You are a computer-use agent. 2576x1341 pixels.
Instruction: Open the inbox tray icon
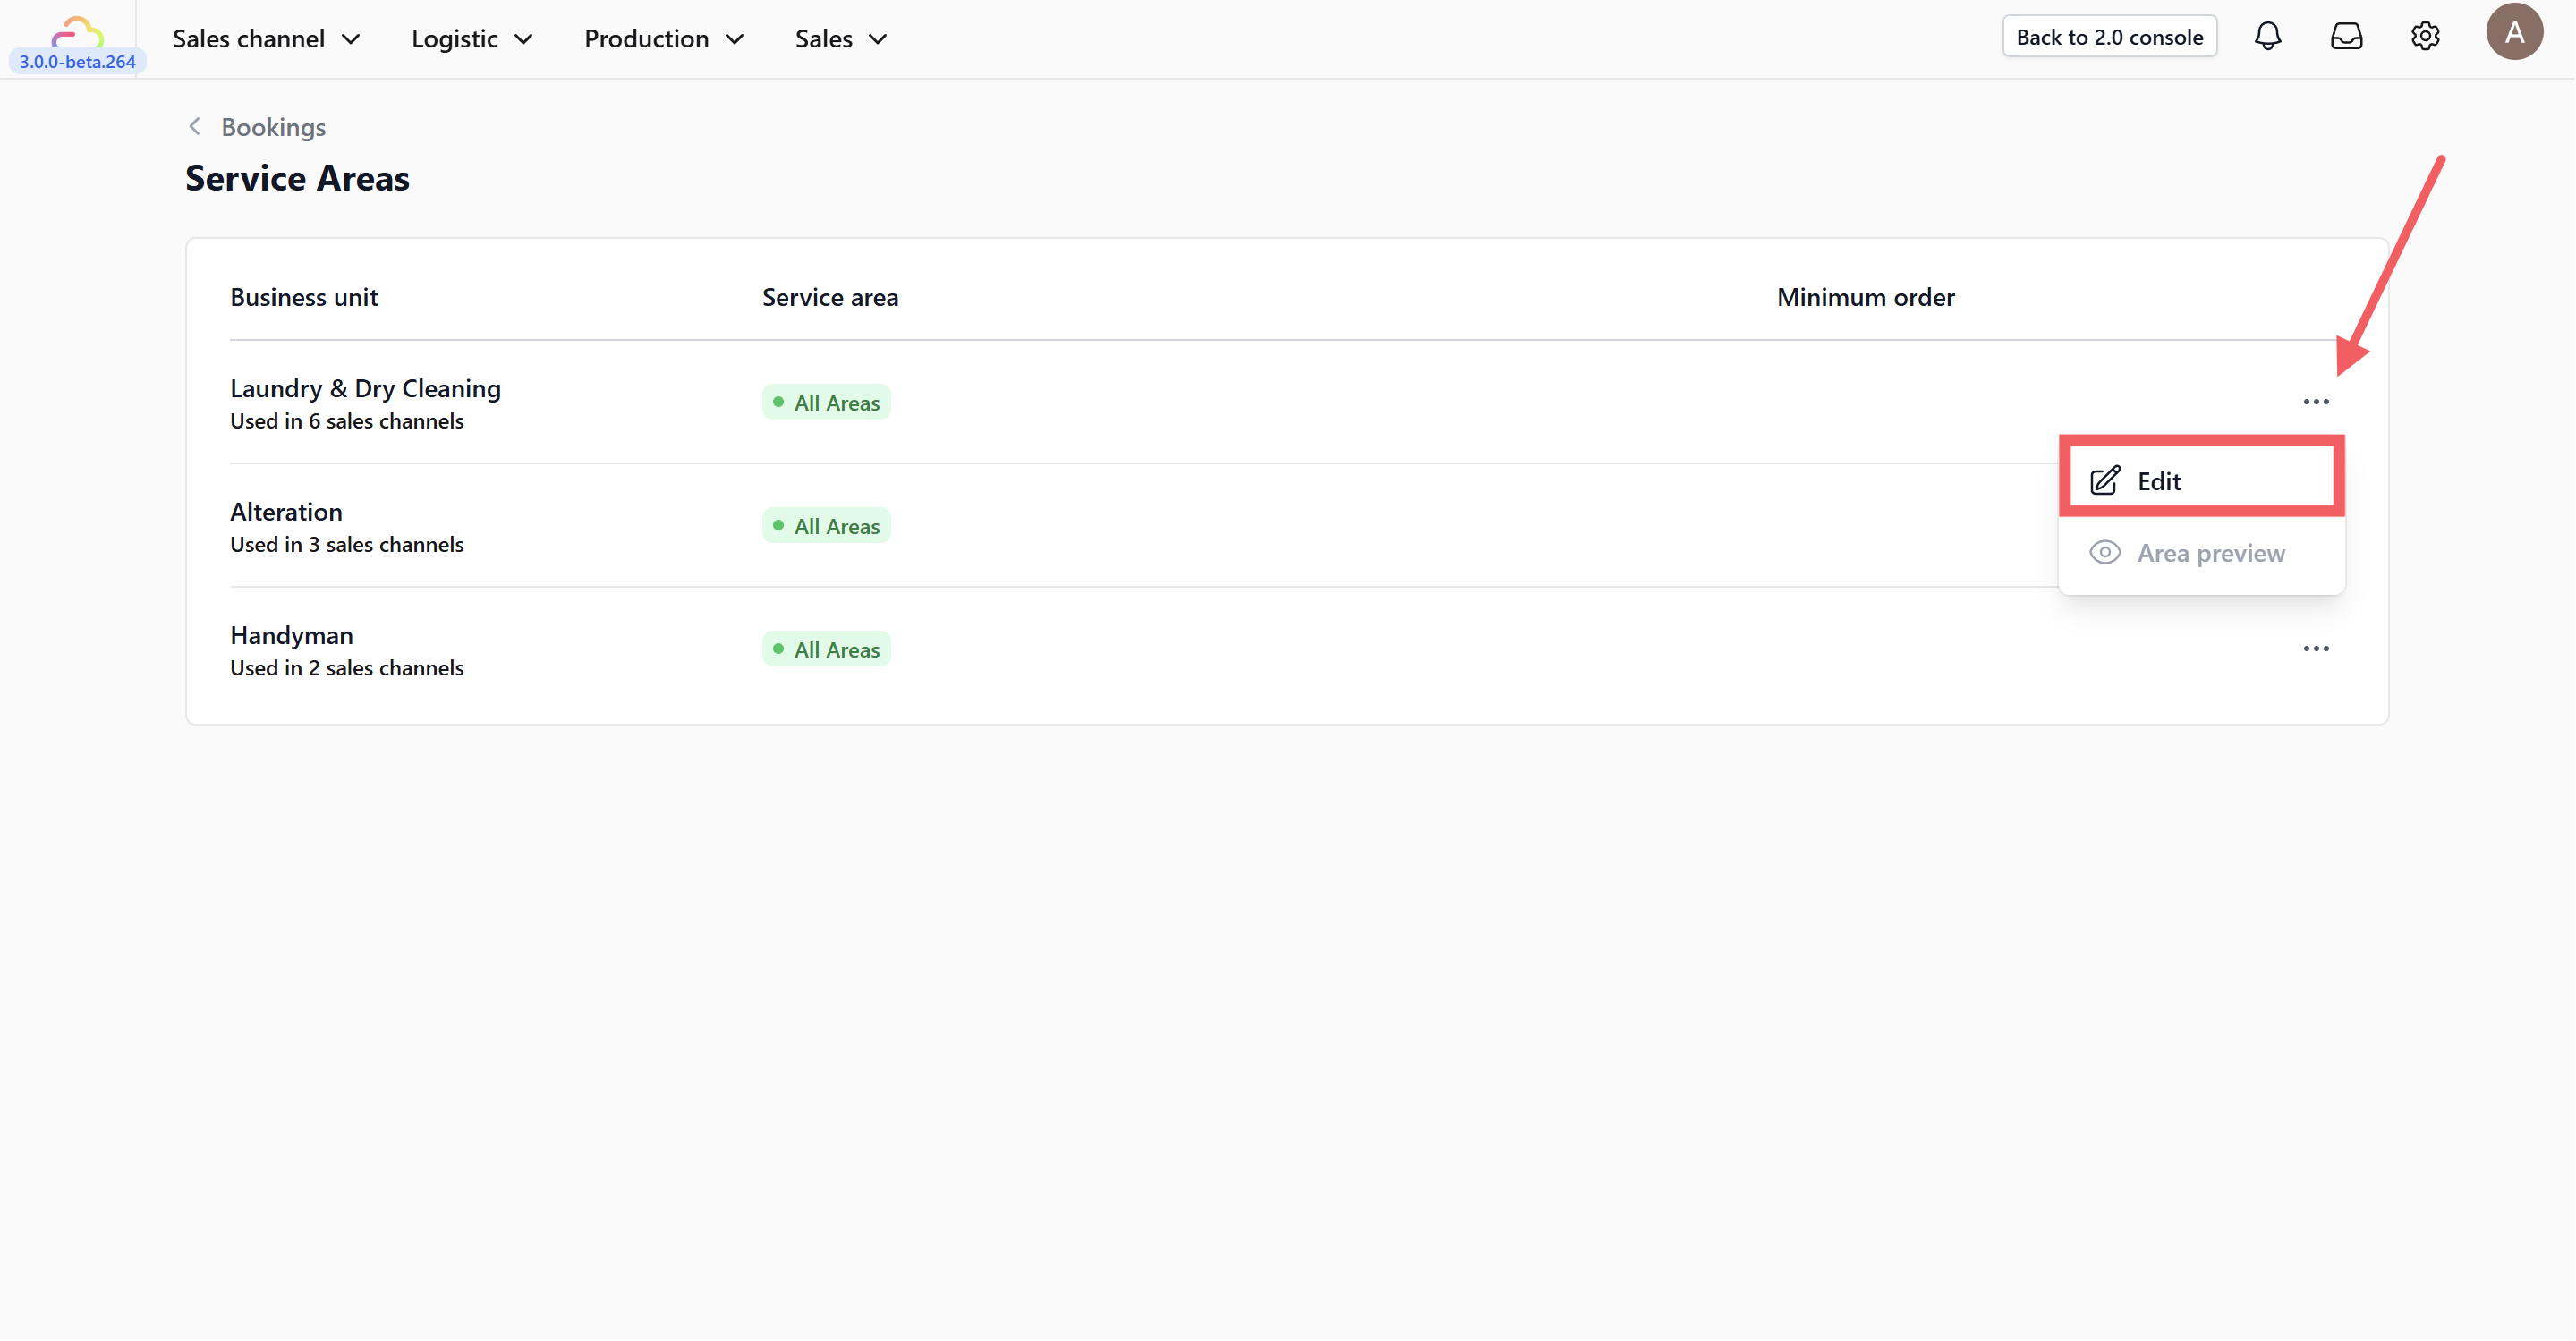click(x=2346, y=37)
